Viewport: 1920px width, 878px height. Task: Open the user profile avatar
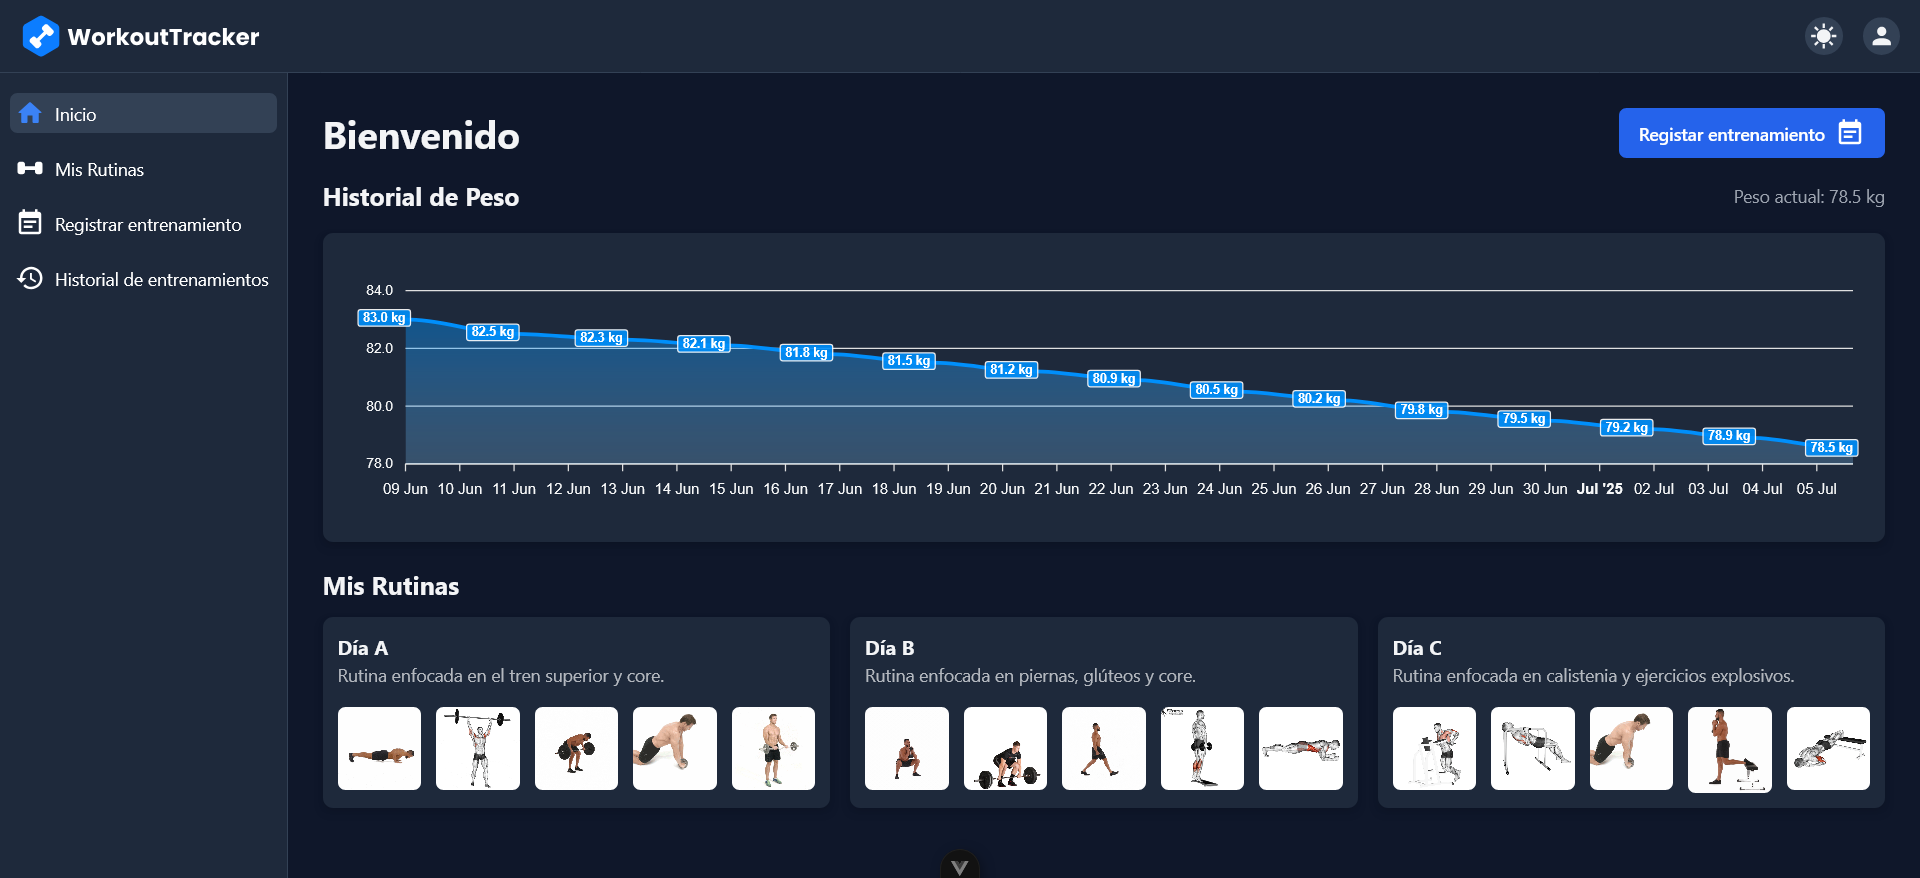(x=1881, y=36)
